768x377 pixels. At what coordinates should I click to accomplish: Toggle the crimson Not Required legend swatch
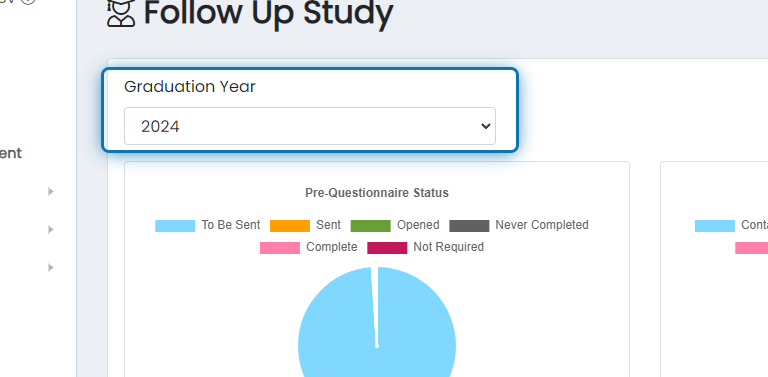(x=387, y=248)
